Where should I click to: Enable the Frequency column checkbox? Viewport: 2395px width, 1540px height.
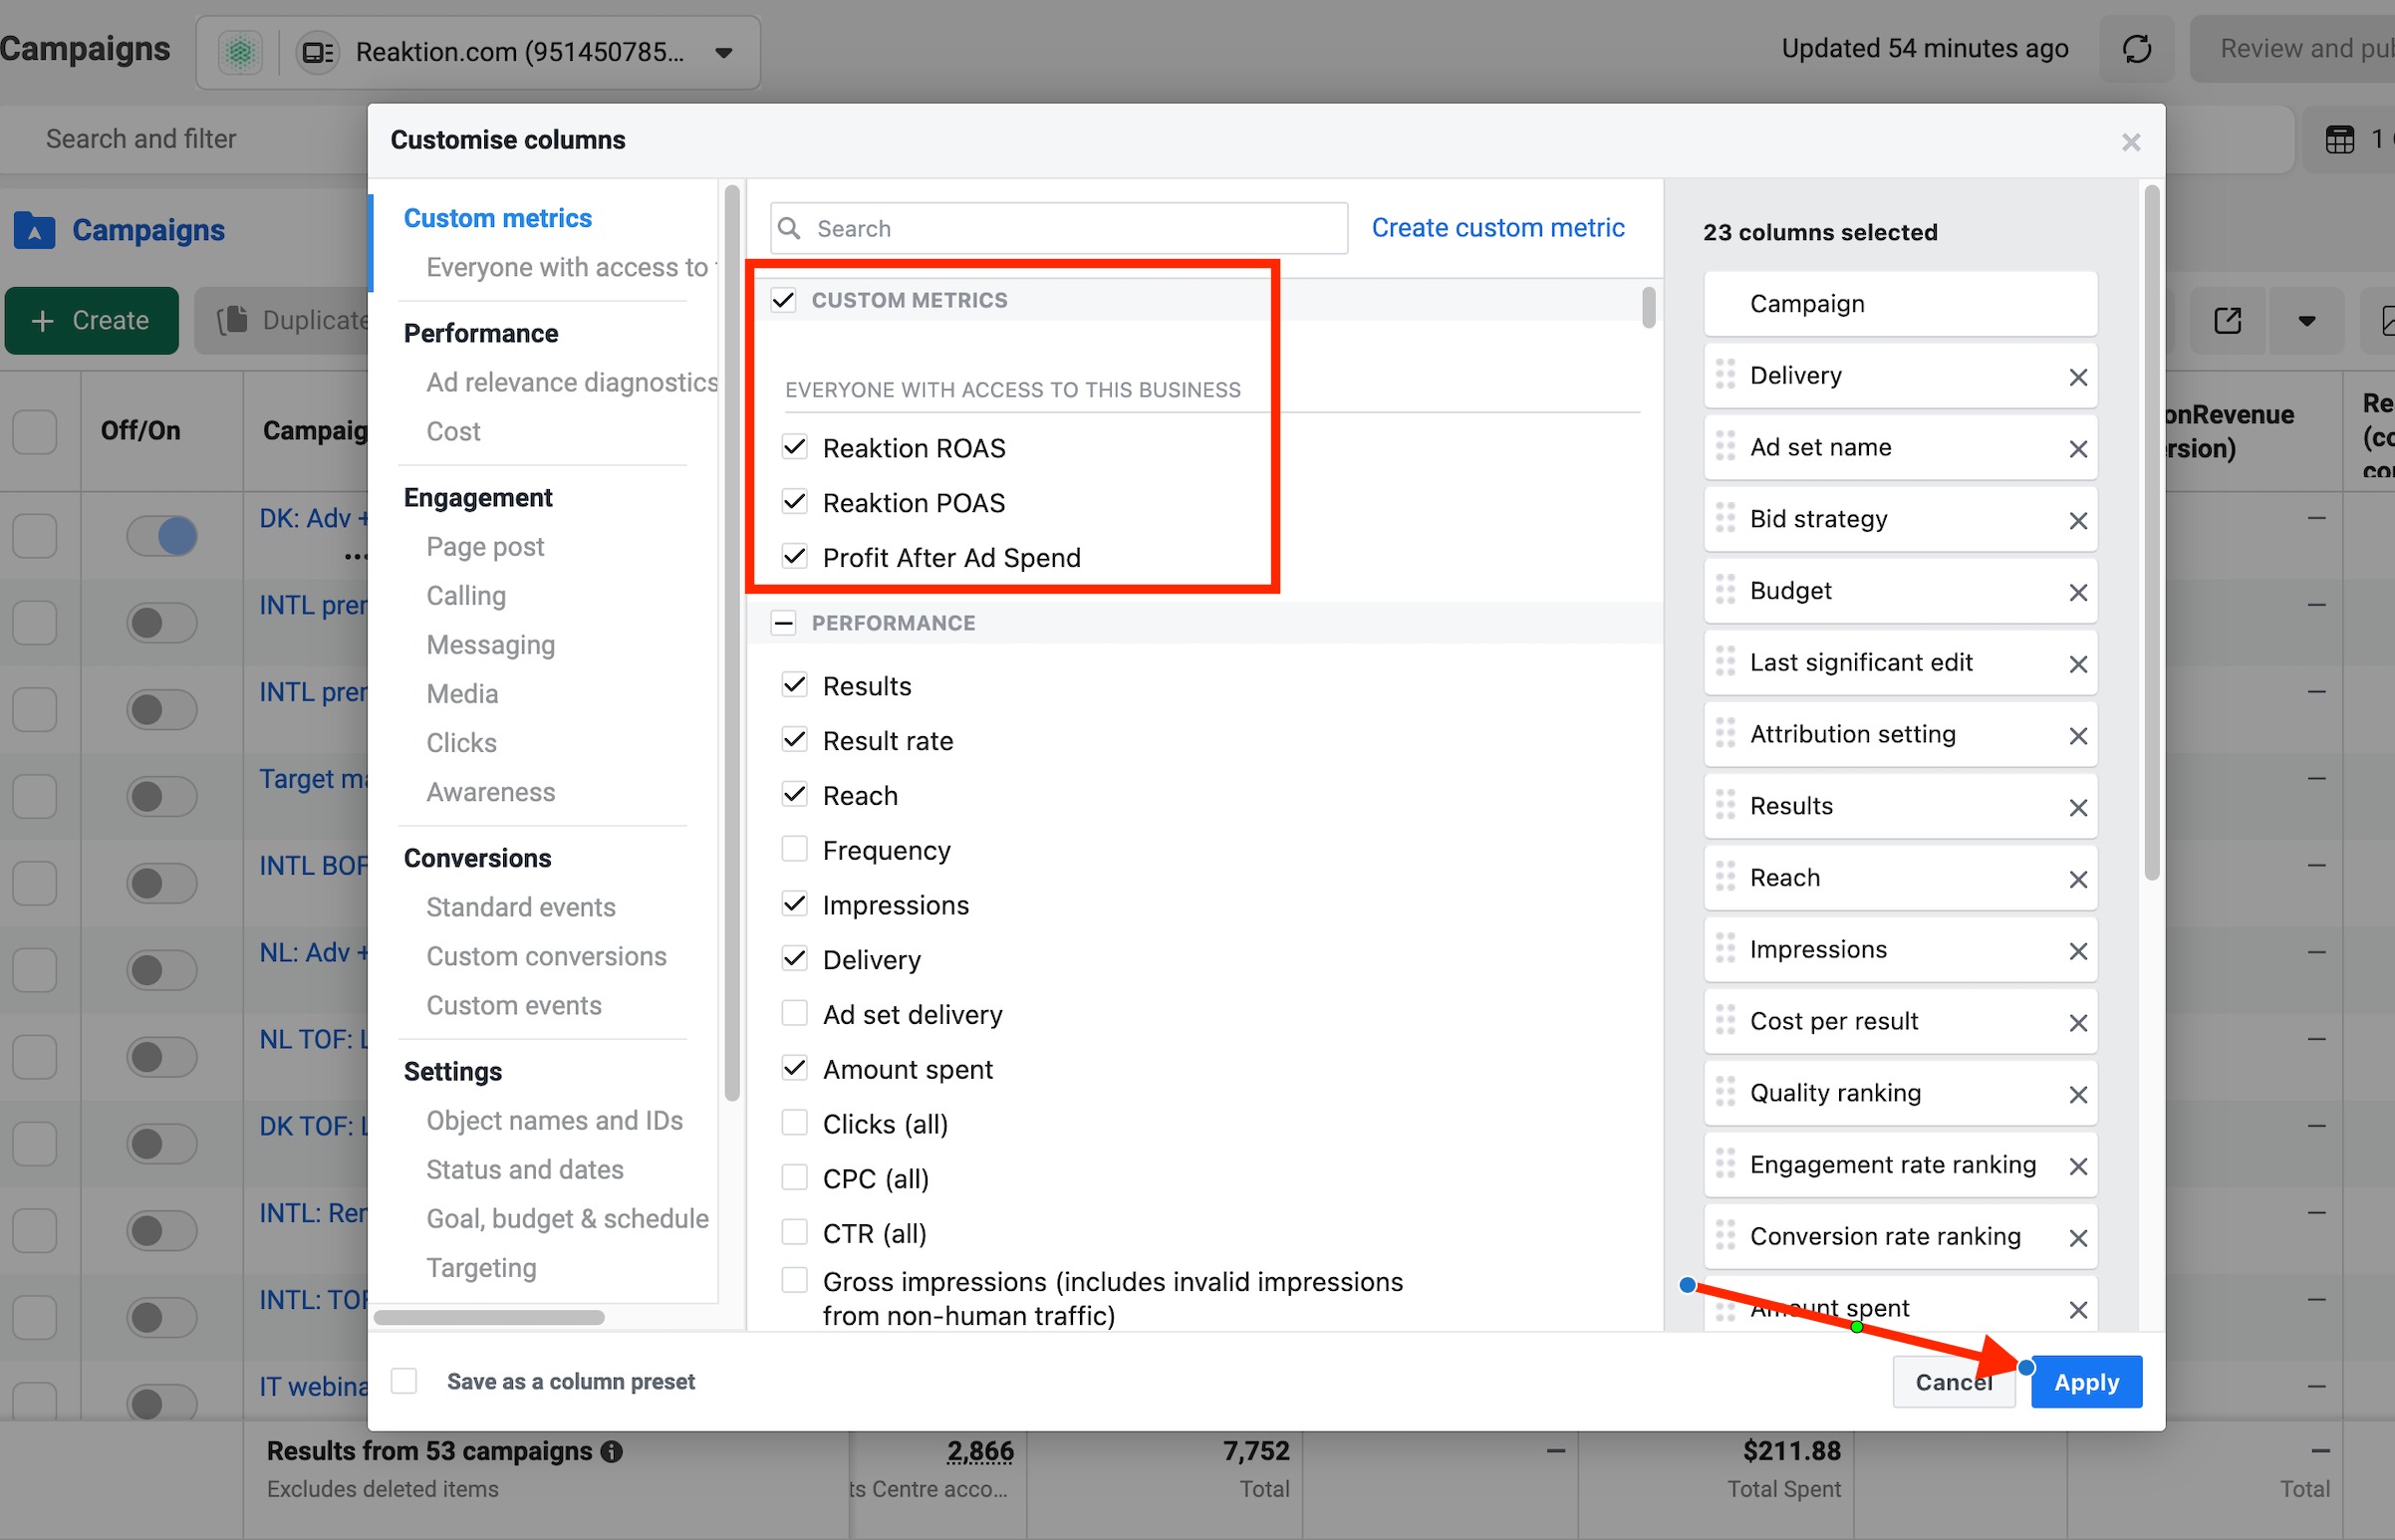795,849
